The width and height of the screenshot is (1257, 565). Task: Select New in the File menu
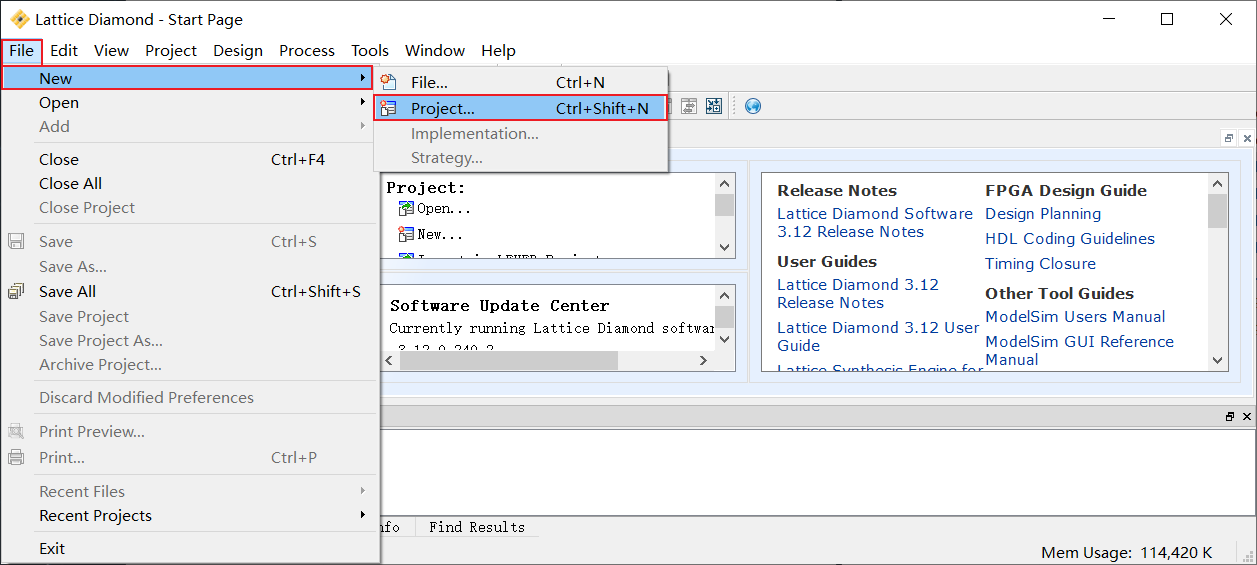click(187, 78)
